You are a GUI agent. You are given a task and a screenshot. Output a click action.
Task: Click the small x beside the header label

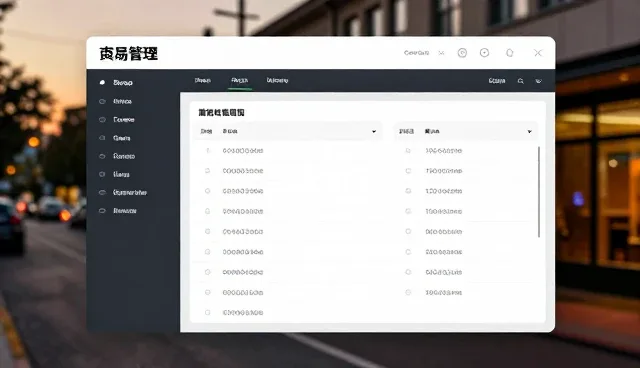[441, 53]
